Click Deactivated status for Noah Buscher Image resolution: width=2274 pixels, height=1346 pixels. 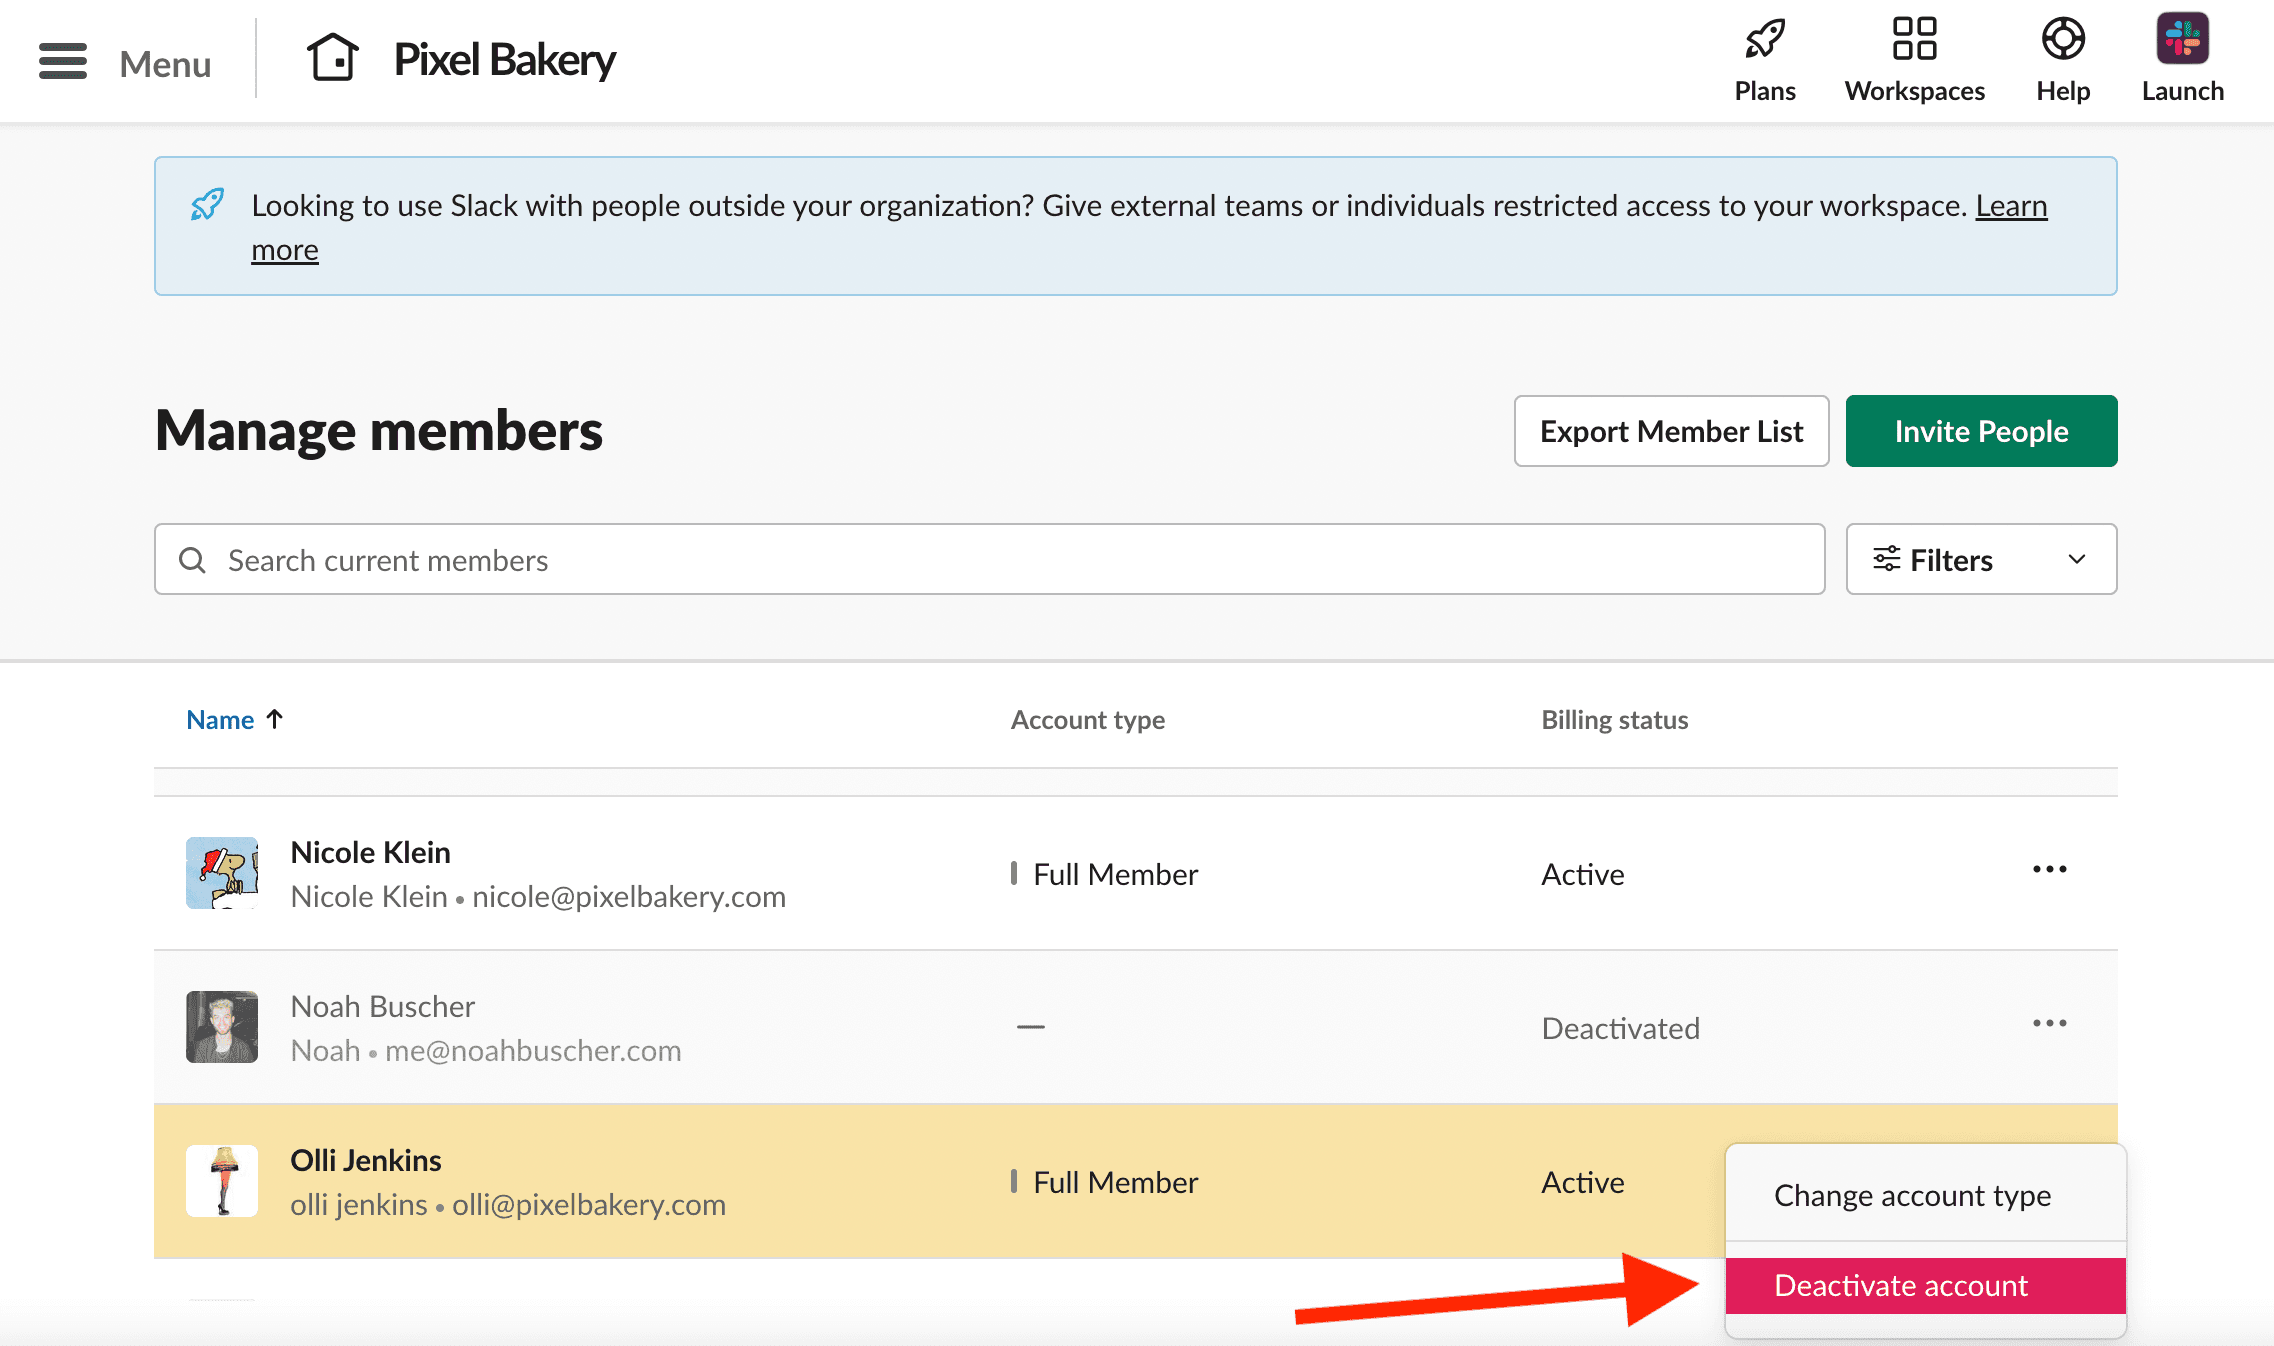[x=1620, y=1028]
